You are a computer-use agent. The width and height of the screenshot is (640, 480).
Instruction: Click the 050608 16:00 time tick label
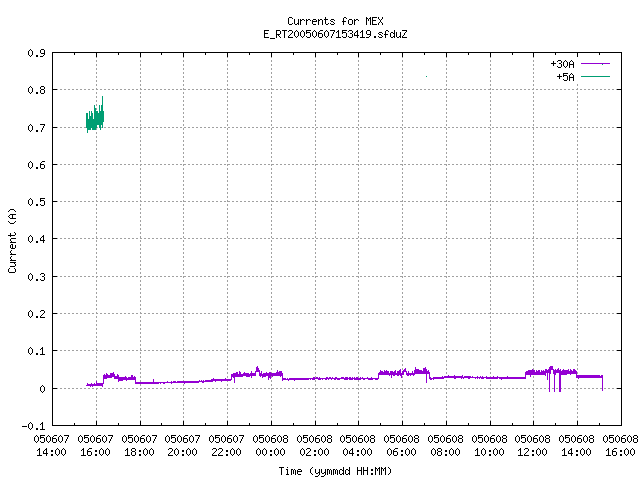620,446
